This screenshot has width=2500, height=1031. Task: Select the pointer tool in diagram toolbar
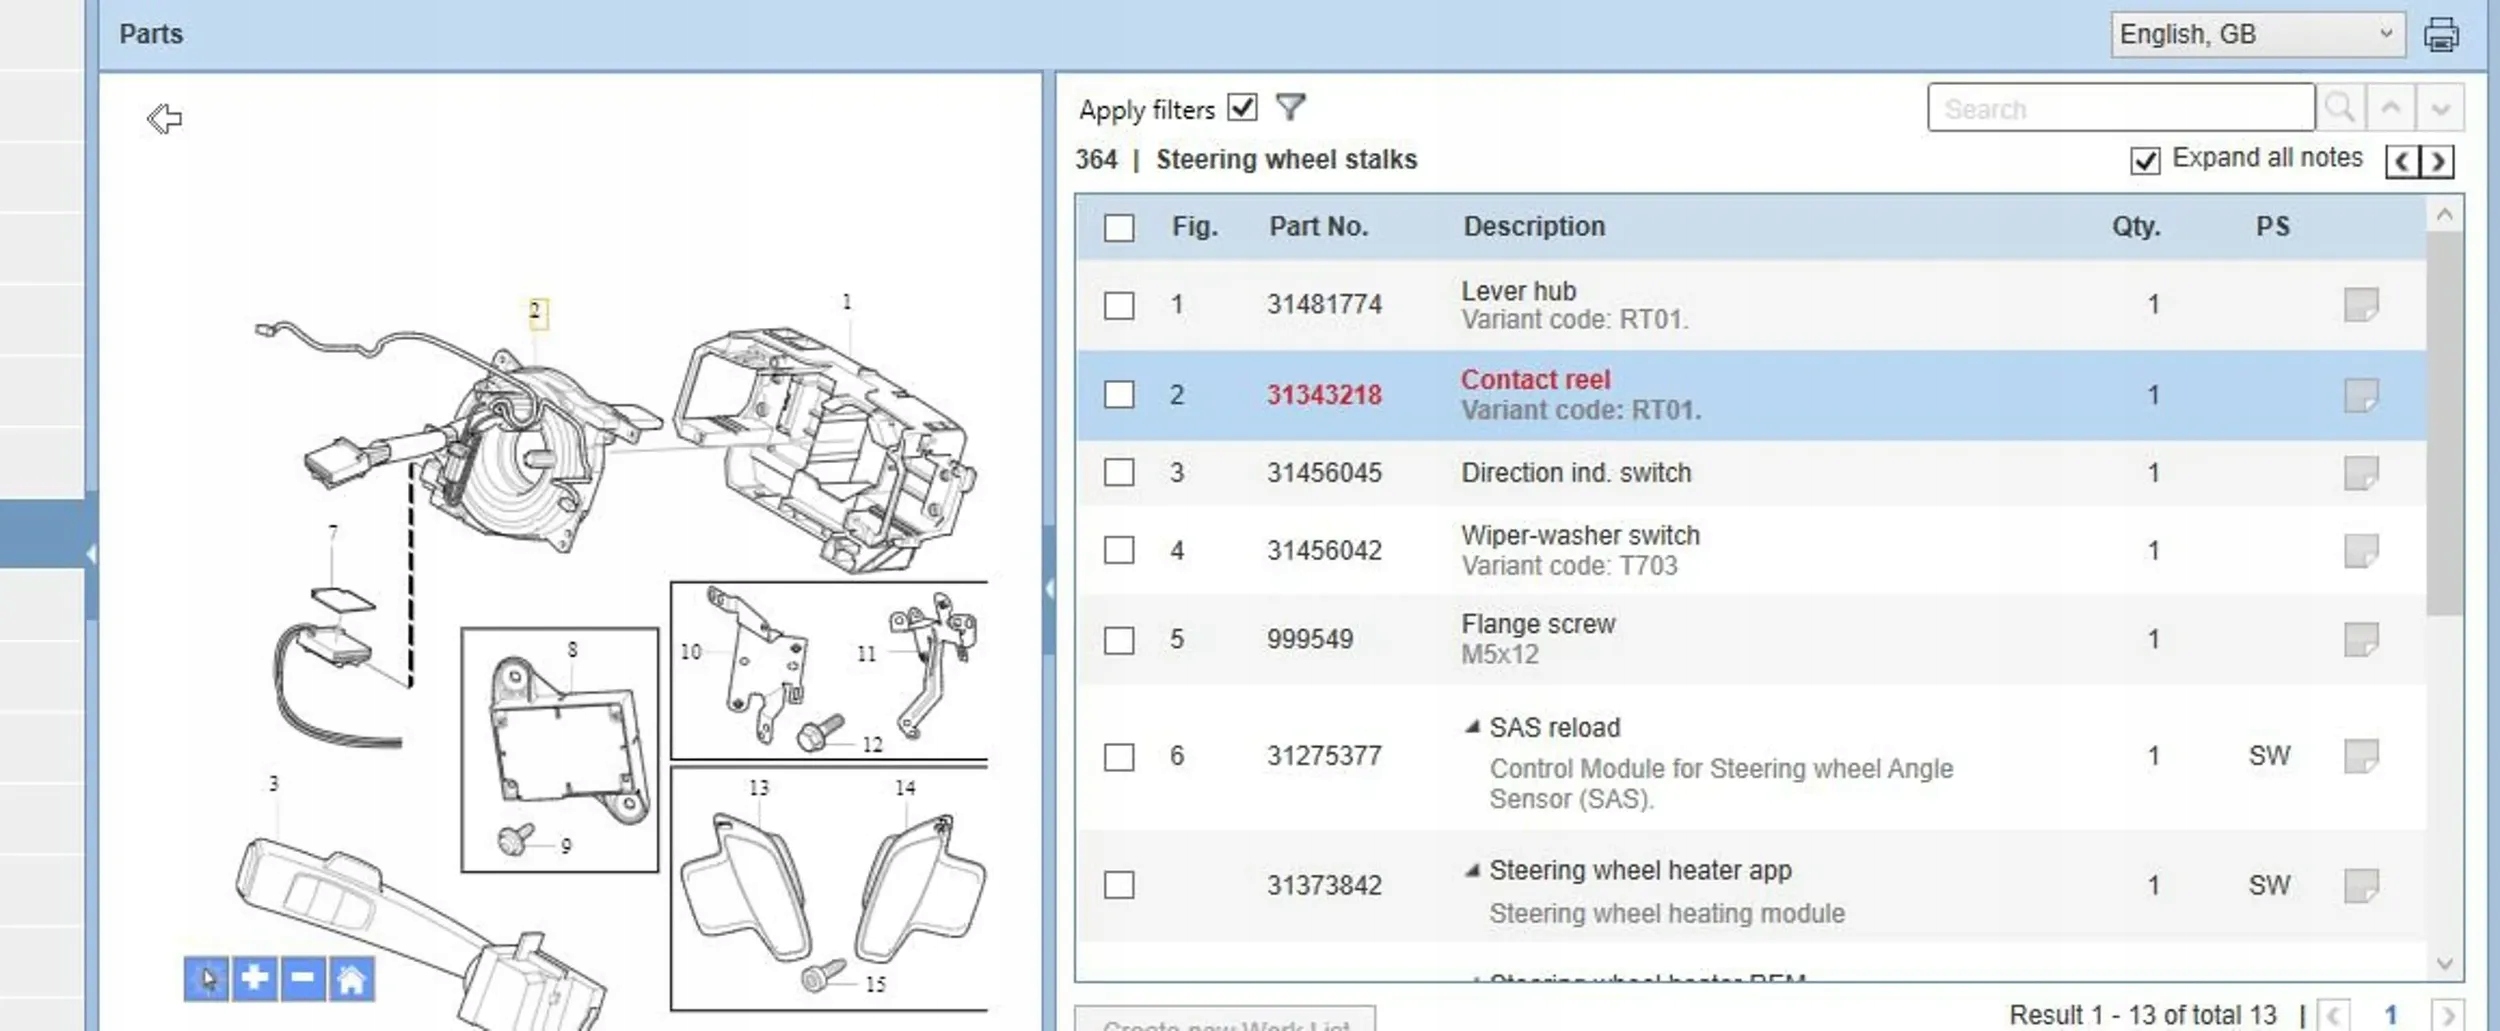coord(206,979)
